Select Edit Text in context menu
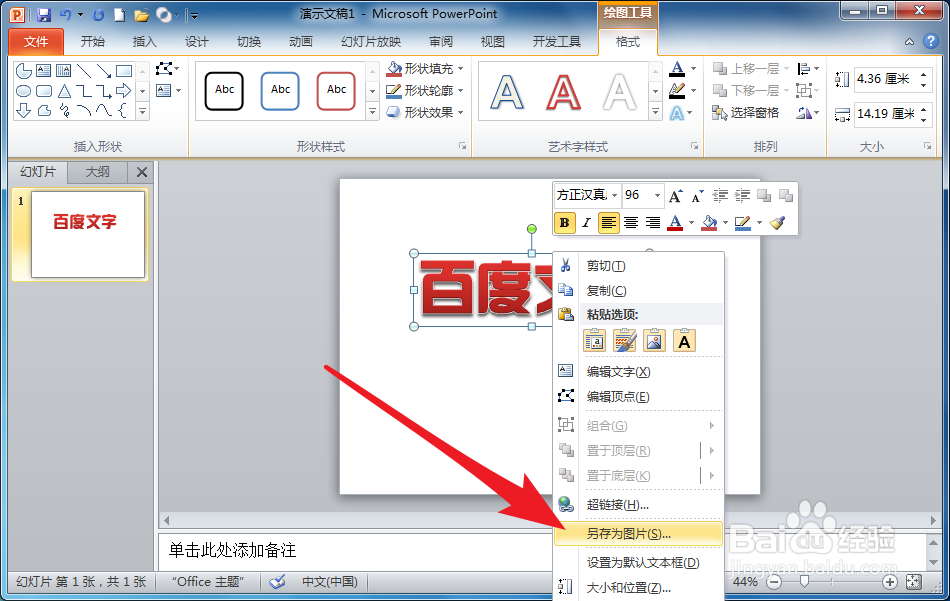 point(639,371)
